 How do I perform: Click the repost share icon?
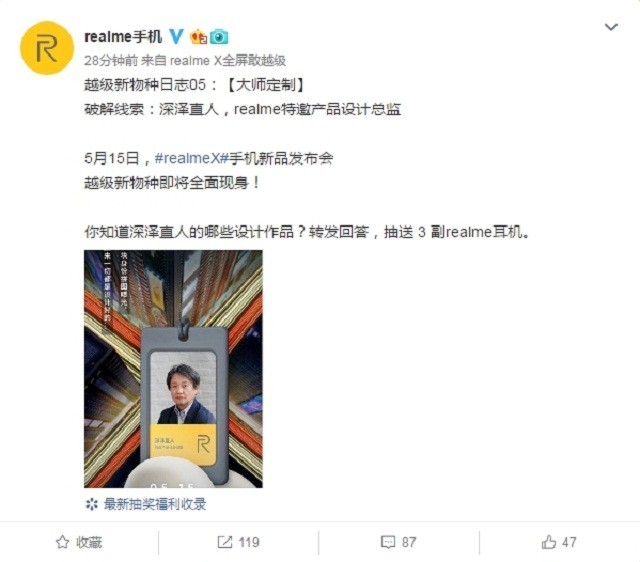(x=224, y=542)
